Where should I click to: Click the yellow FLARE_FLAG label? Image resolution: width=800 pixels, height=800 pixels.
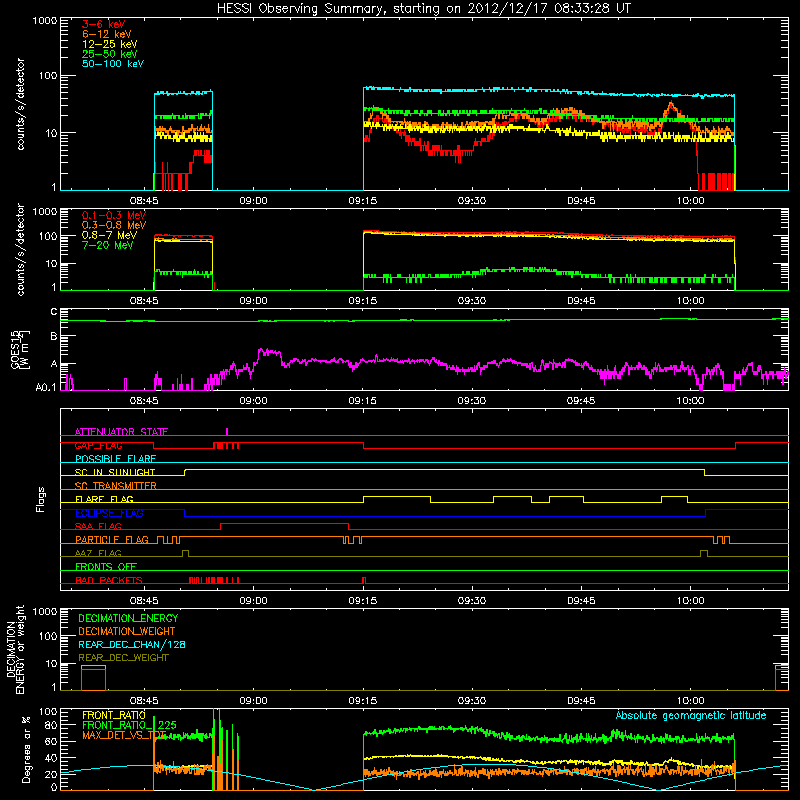coord(104,499)
